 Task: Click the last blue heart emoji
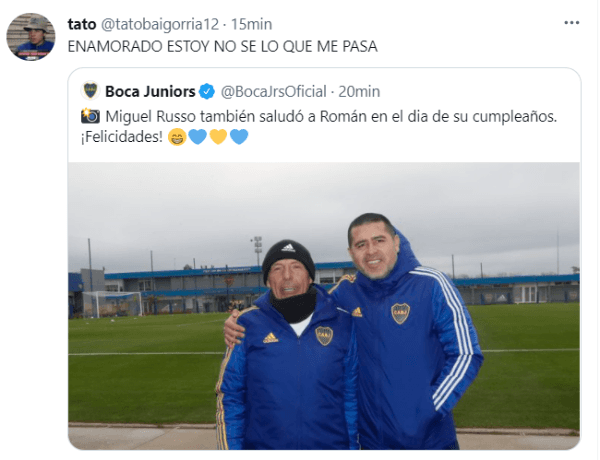(239, 137)
